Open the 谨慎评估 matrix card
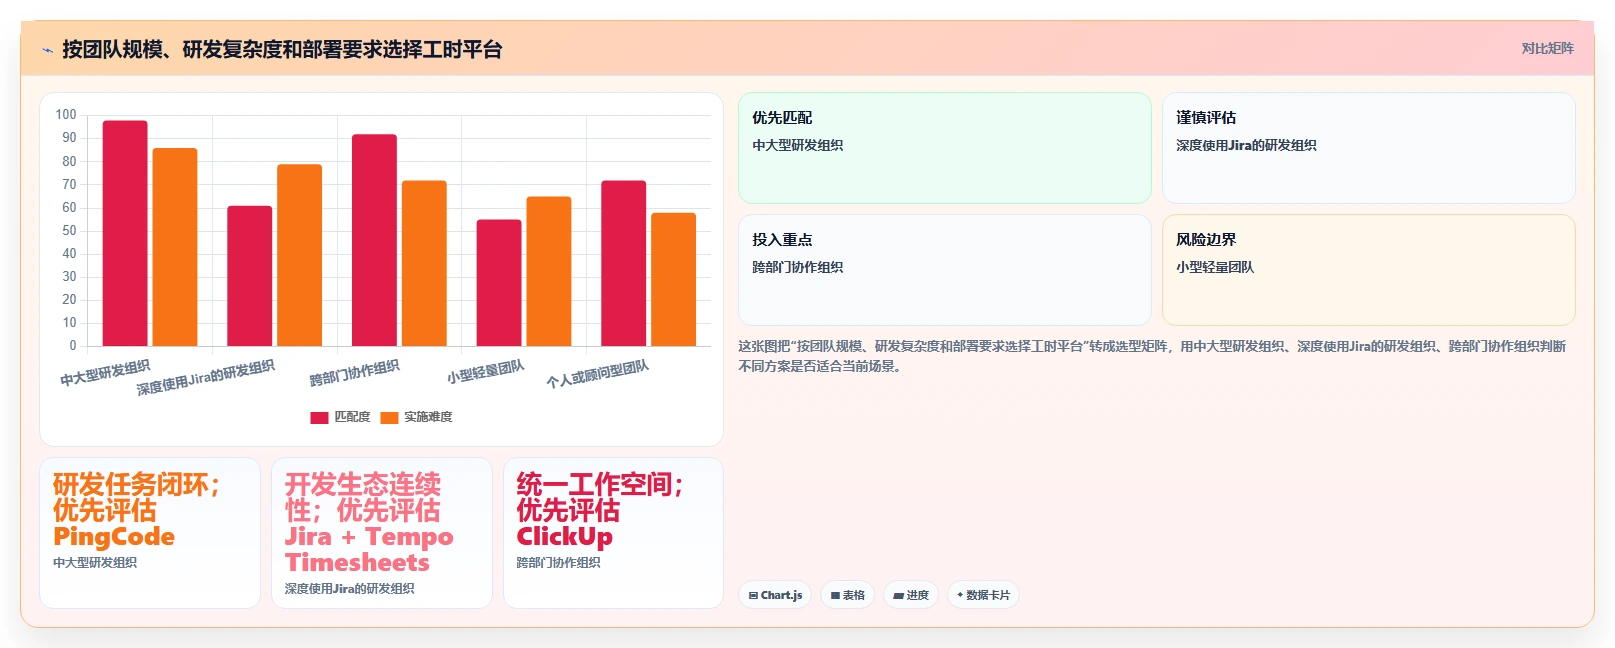Image resolution: width=1615 pixels, height=648 pixels. [1368, 148]
